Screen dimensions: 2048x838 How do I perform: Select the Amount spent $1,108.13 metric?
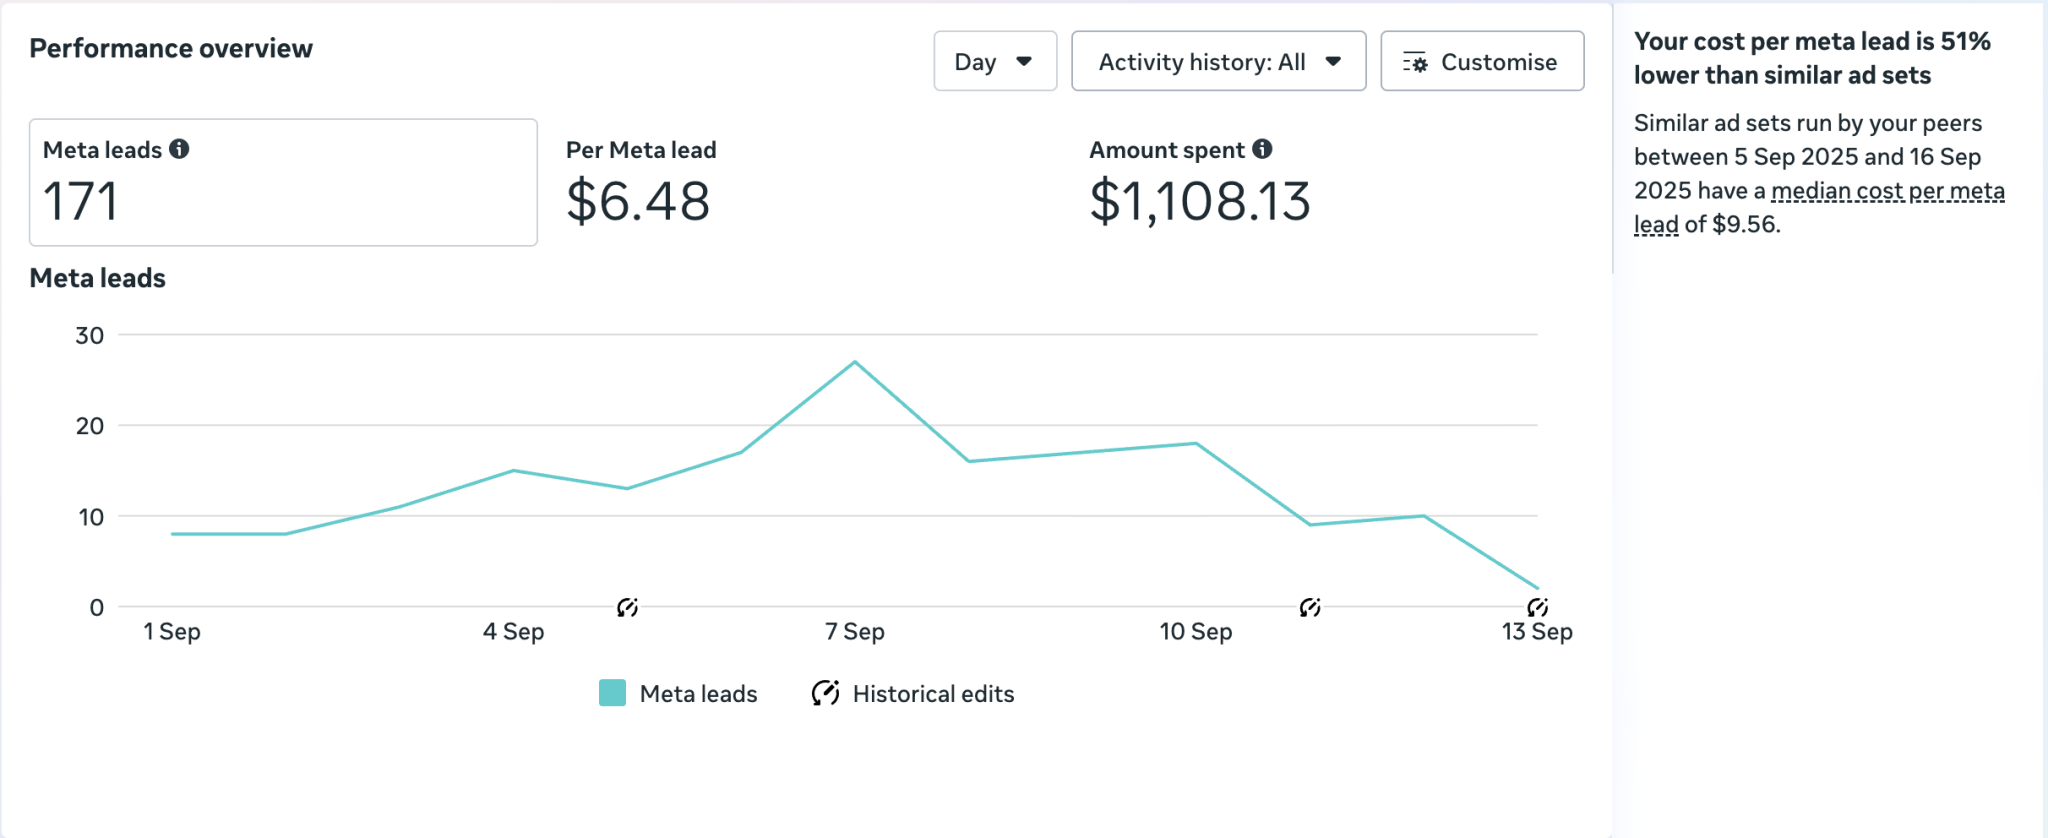[1199, 185]
